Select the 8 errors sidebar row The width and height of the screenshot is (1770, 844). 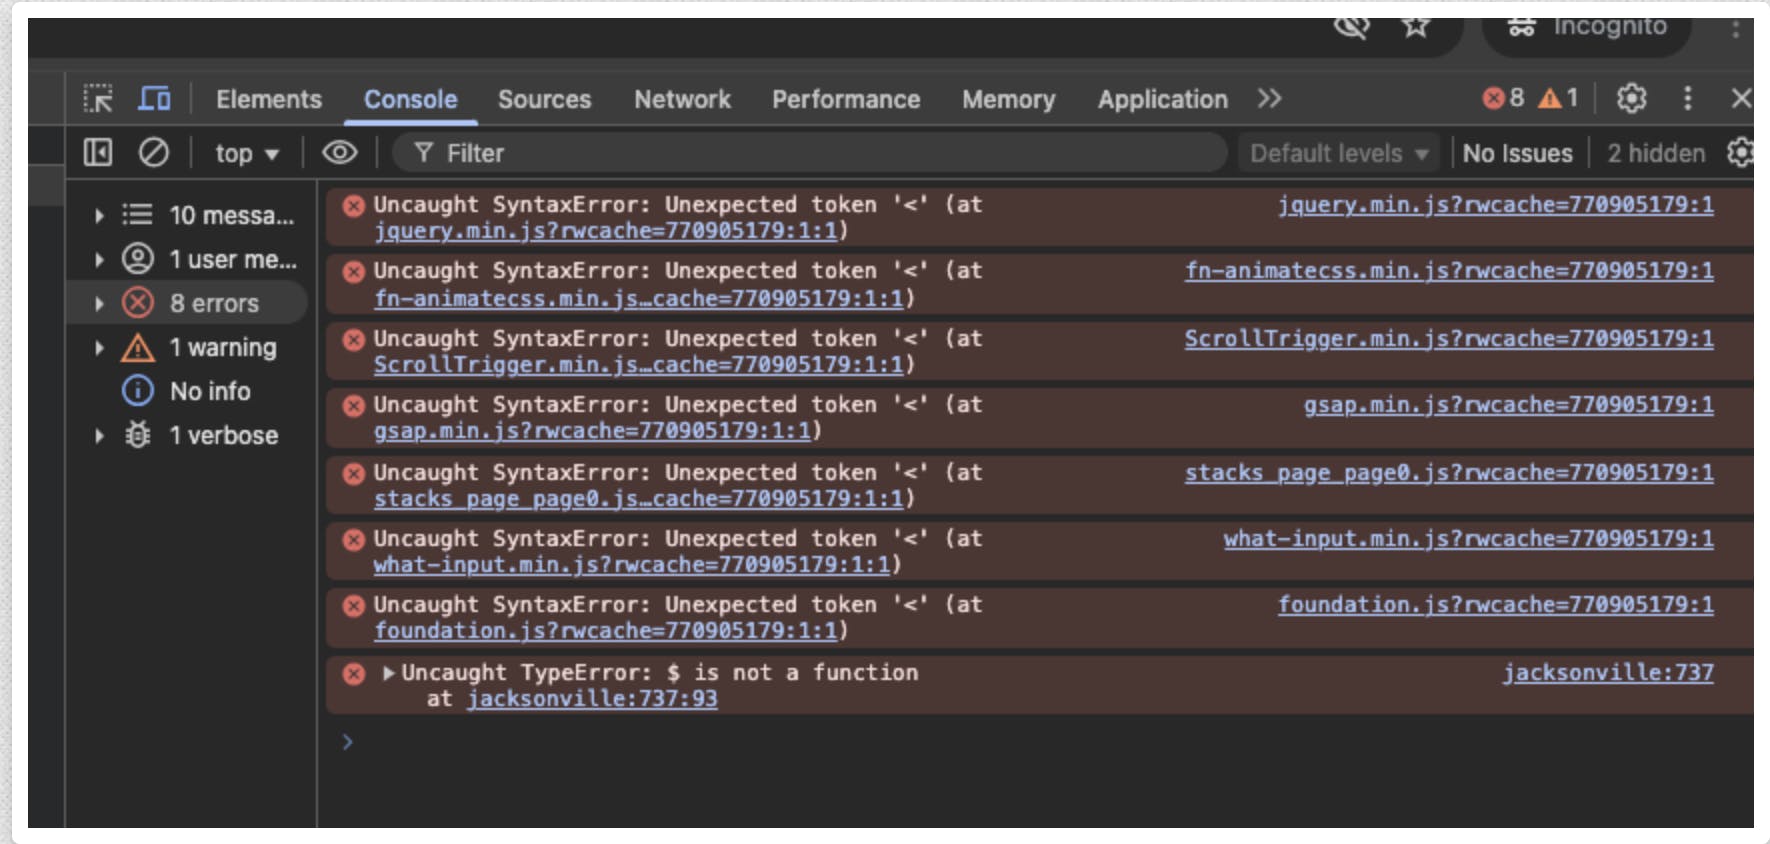click(188, 303)
